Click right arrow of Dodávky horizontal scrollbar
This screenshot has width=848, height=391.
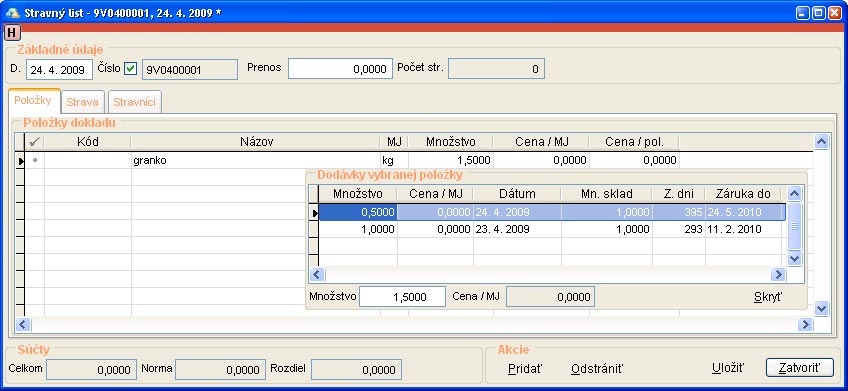tap(778, 275)
